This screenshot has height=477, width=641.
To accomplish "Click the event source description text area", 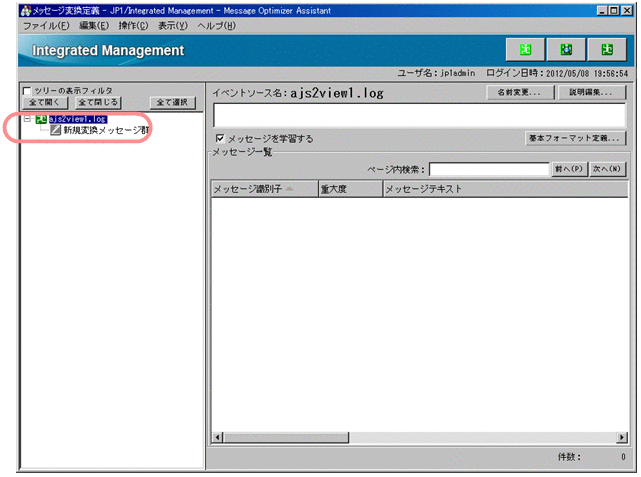I will point(419,116).
